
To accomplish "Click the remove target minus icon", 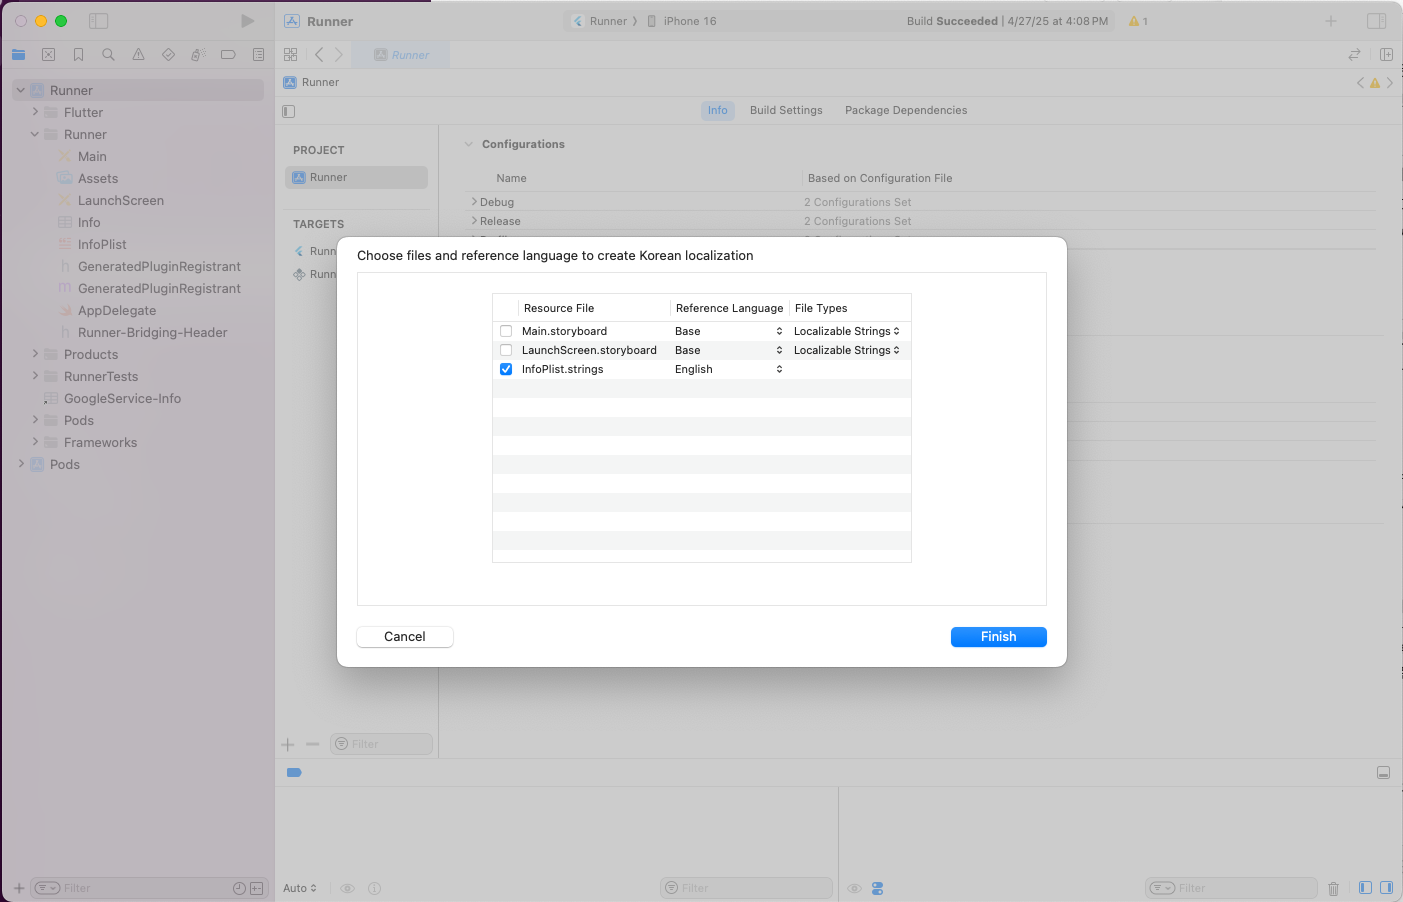I will (312, 744).
